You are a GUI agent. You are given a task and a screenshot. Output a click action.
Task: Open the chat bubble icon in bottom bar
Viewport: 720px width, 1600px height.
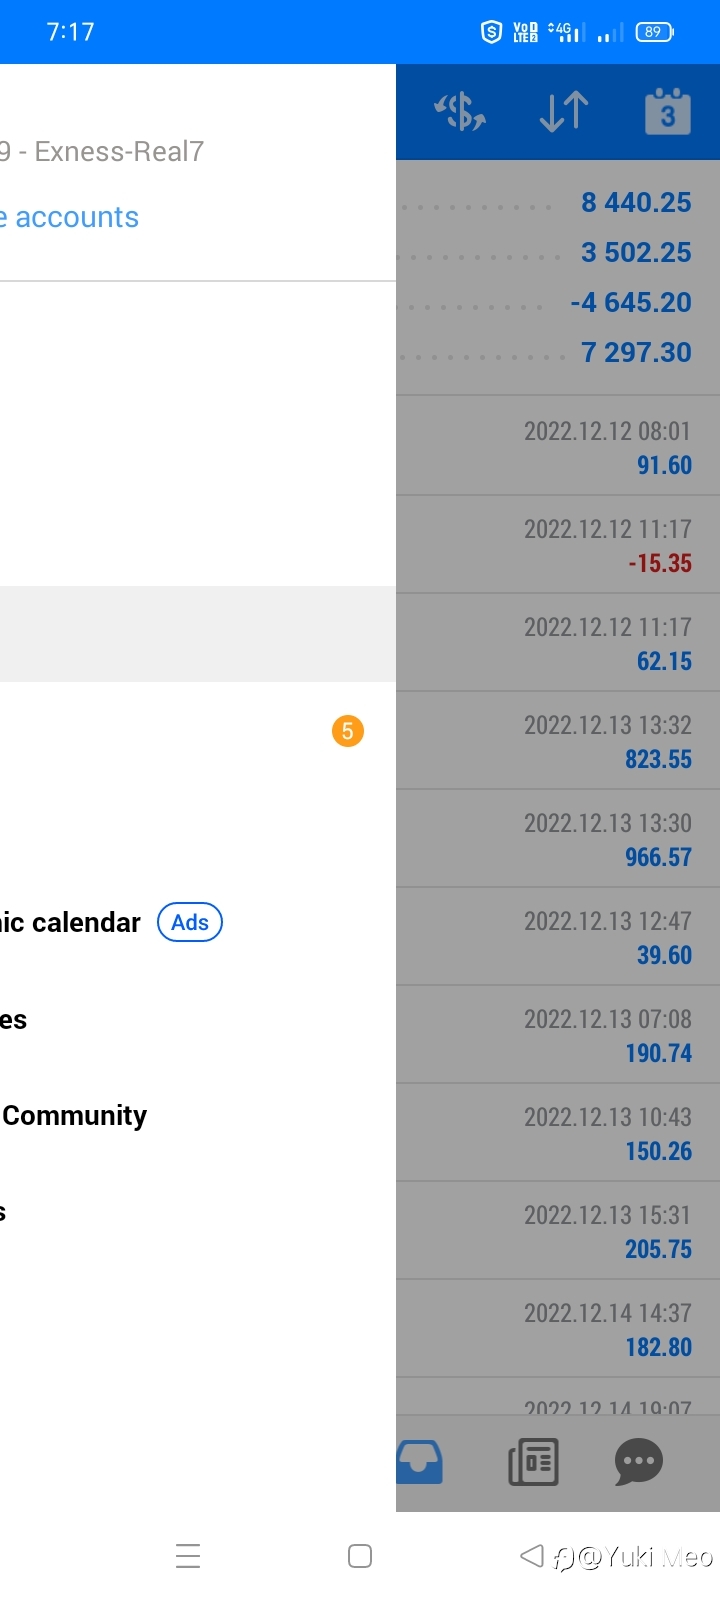pos(639,1462)
